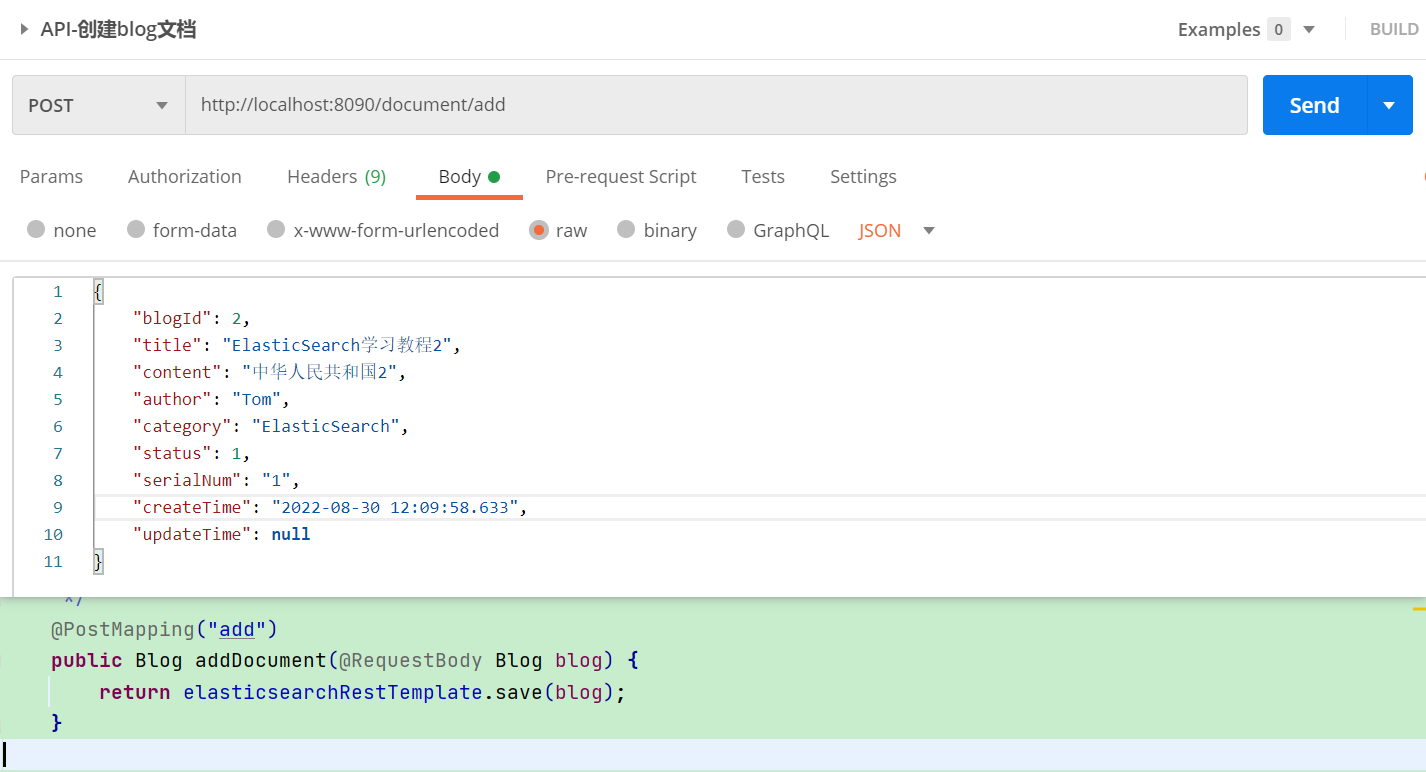Click the "blogId" line in body editor
Screen dimensions: 1426x772
(191, 318)
